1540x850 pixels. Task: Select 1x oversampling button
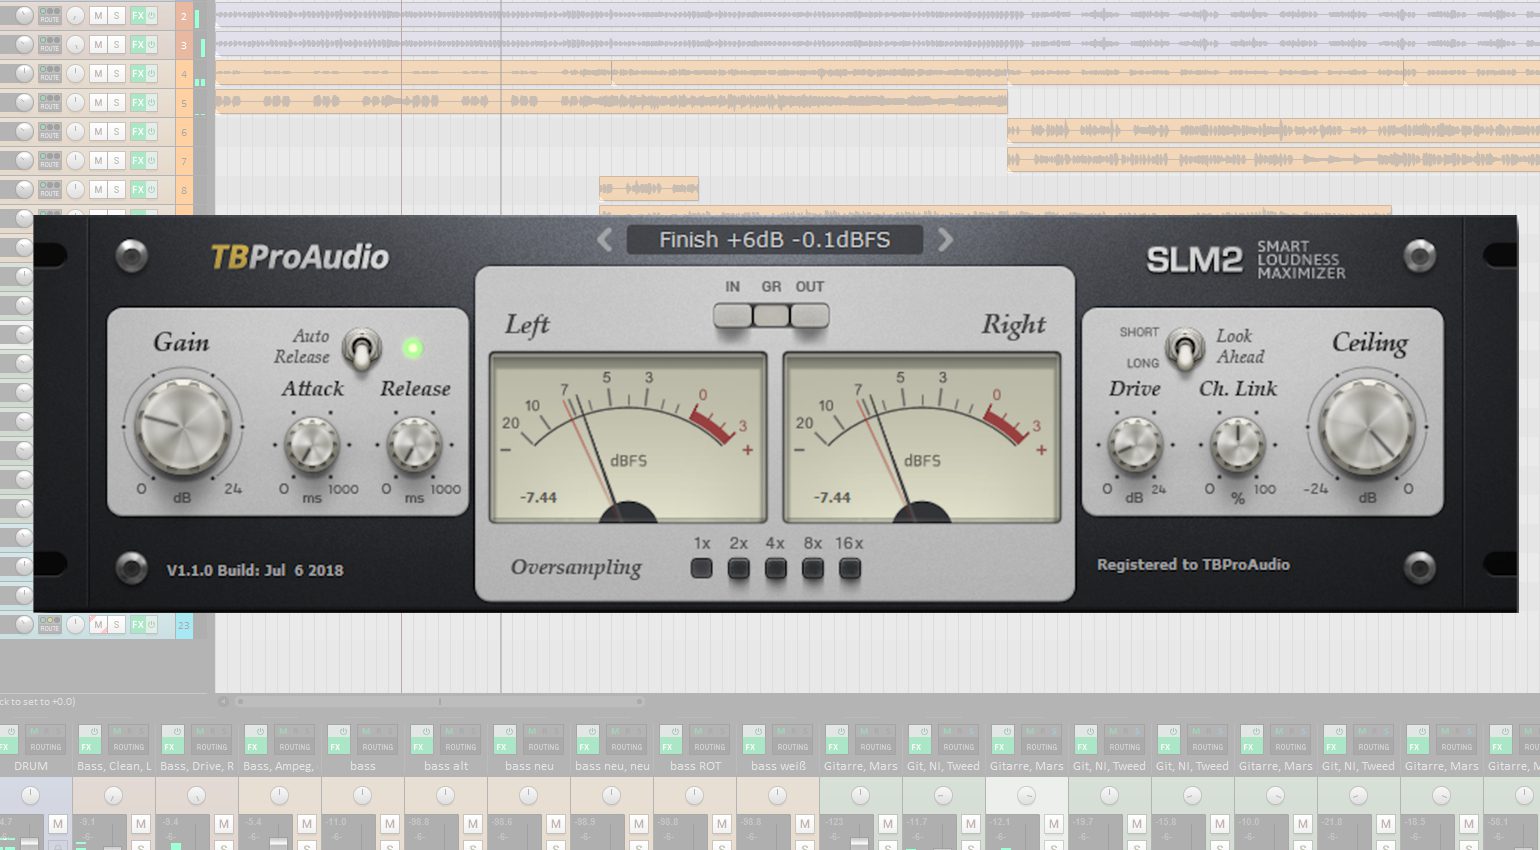tap(702, 569)
